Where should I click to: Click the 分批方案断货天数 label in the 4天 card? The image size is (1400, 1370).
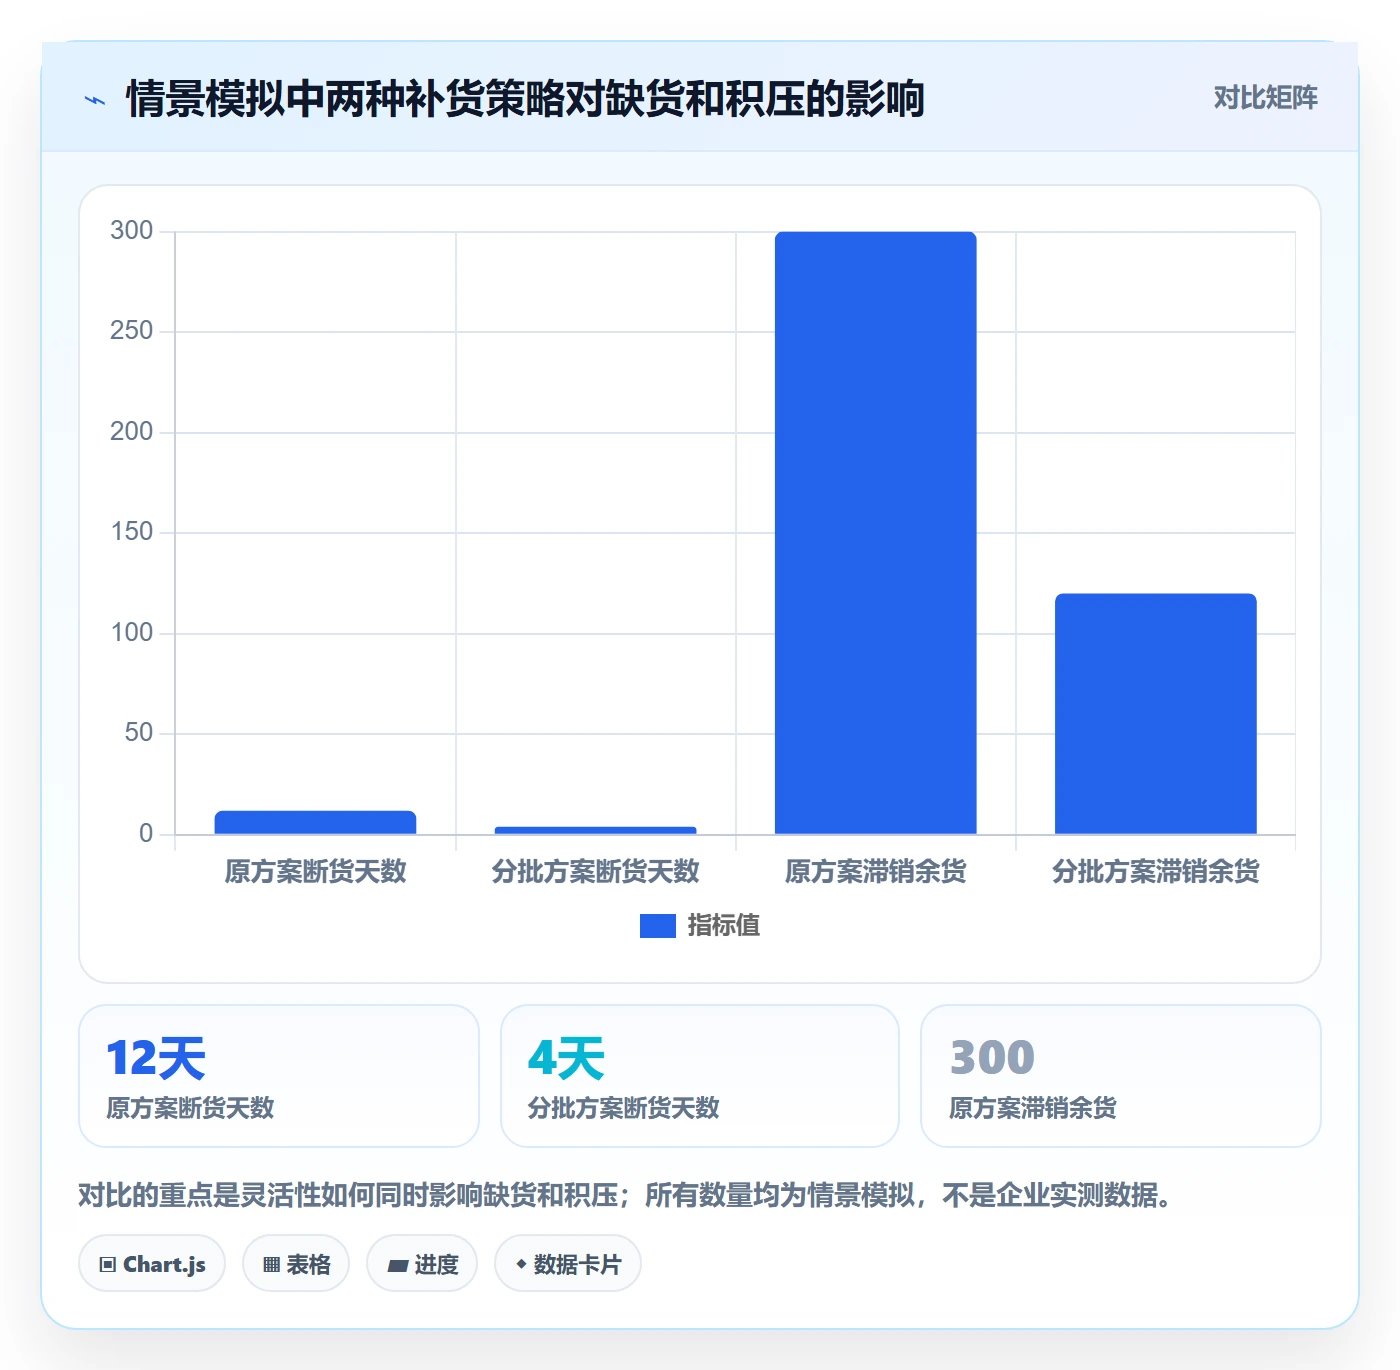623,1108
